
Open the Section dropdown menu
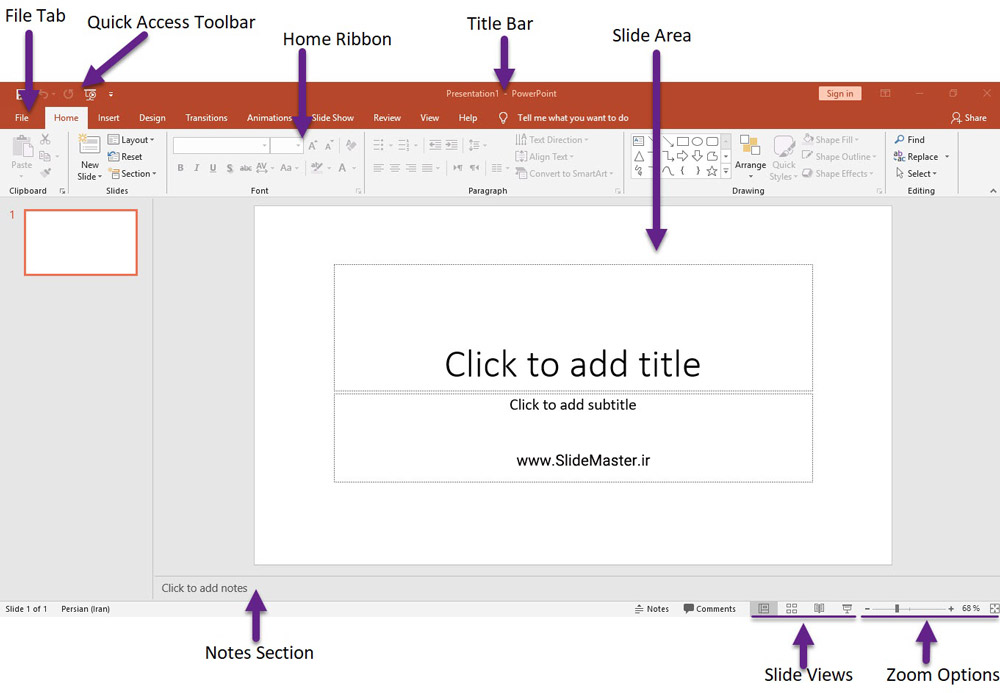pos(131,174)
